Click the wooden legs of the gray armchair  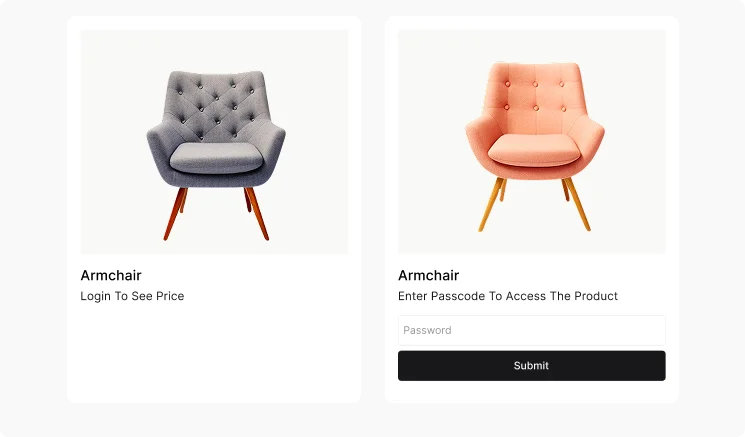tap(177, 214)
